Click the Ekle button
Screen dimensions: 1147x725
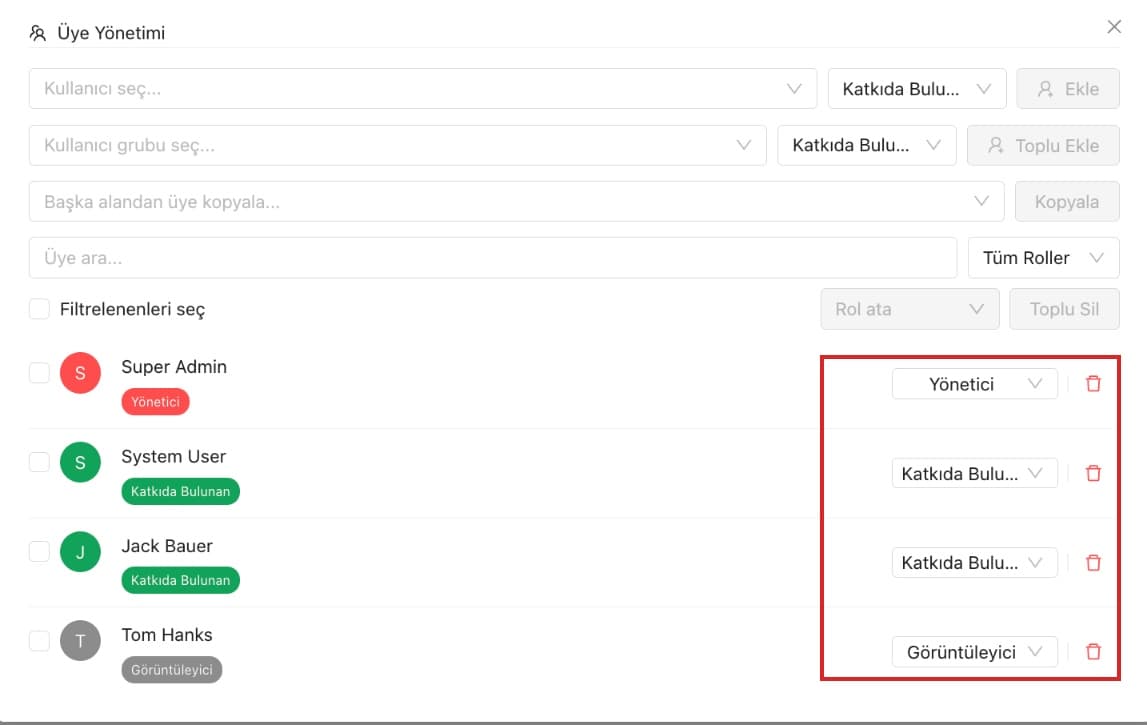click(x=1068, y=89)
